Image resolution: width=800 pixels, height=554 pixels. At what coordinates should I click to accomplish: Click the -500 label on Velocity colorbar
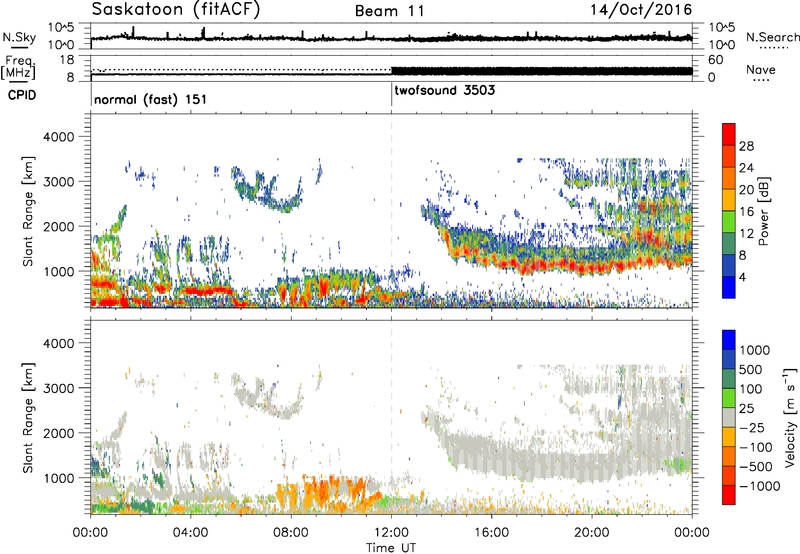tap(756, 466)
